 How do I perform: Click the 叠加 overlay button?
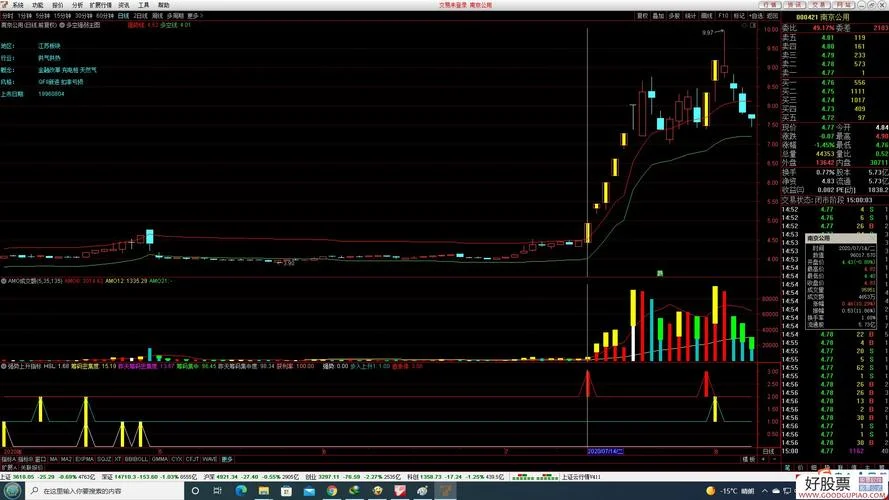pyautogui.click(x=658, y=16)
